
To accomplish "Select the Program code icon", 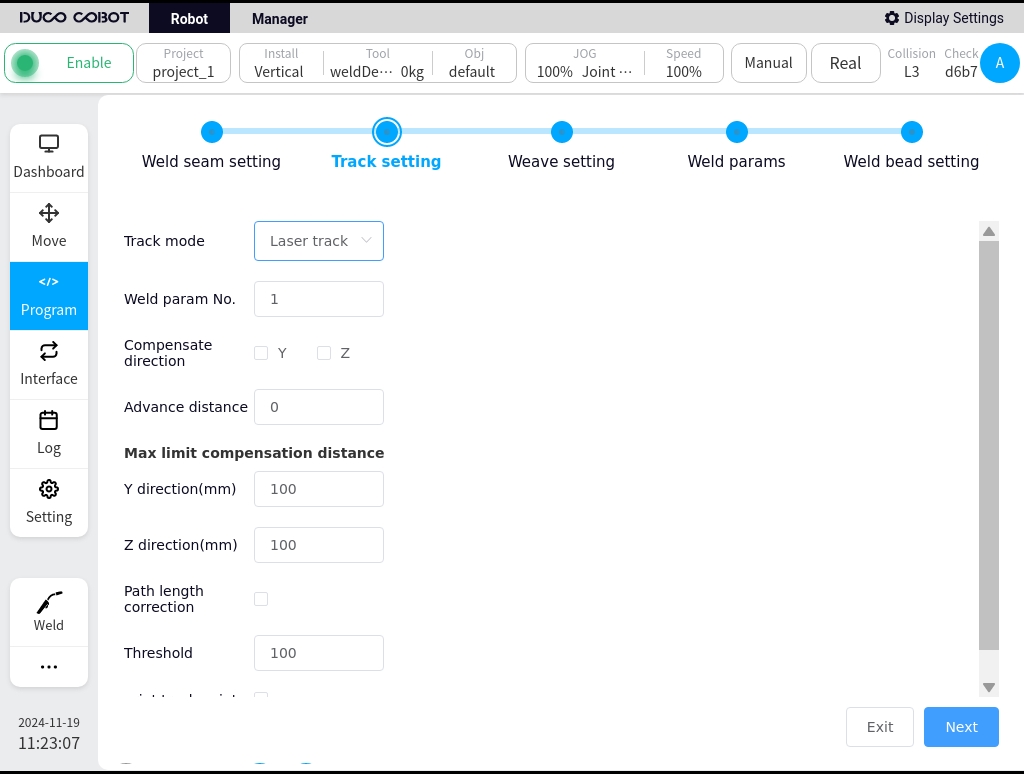I will pyautogui.click(x=49, y=282).
